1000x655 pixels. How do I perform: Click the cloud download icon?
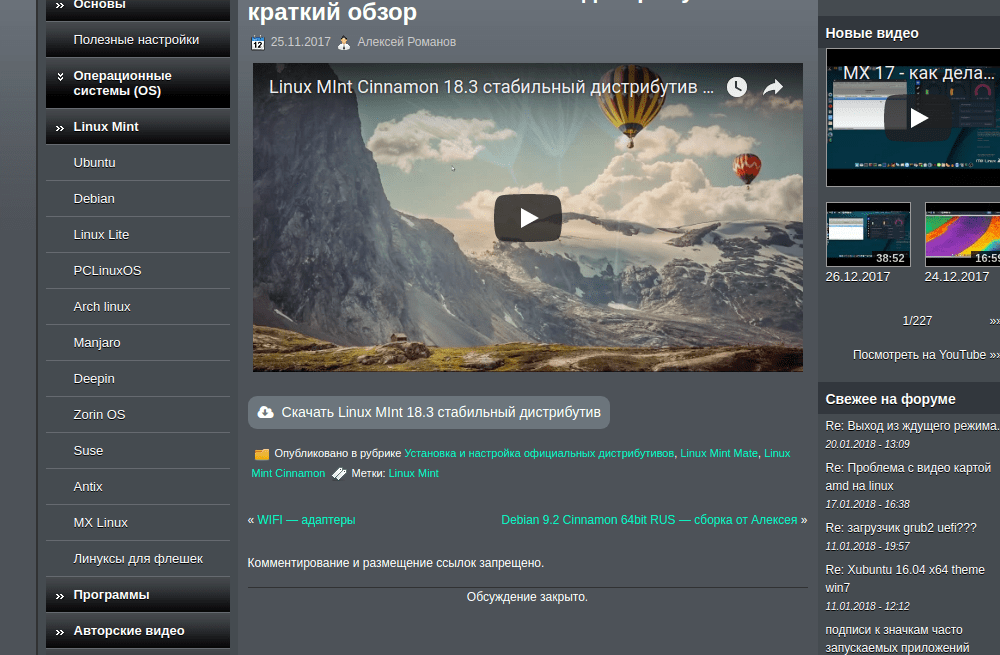(265, 412)
